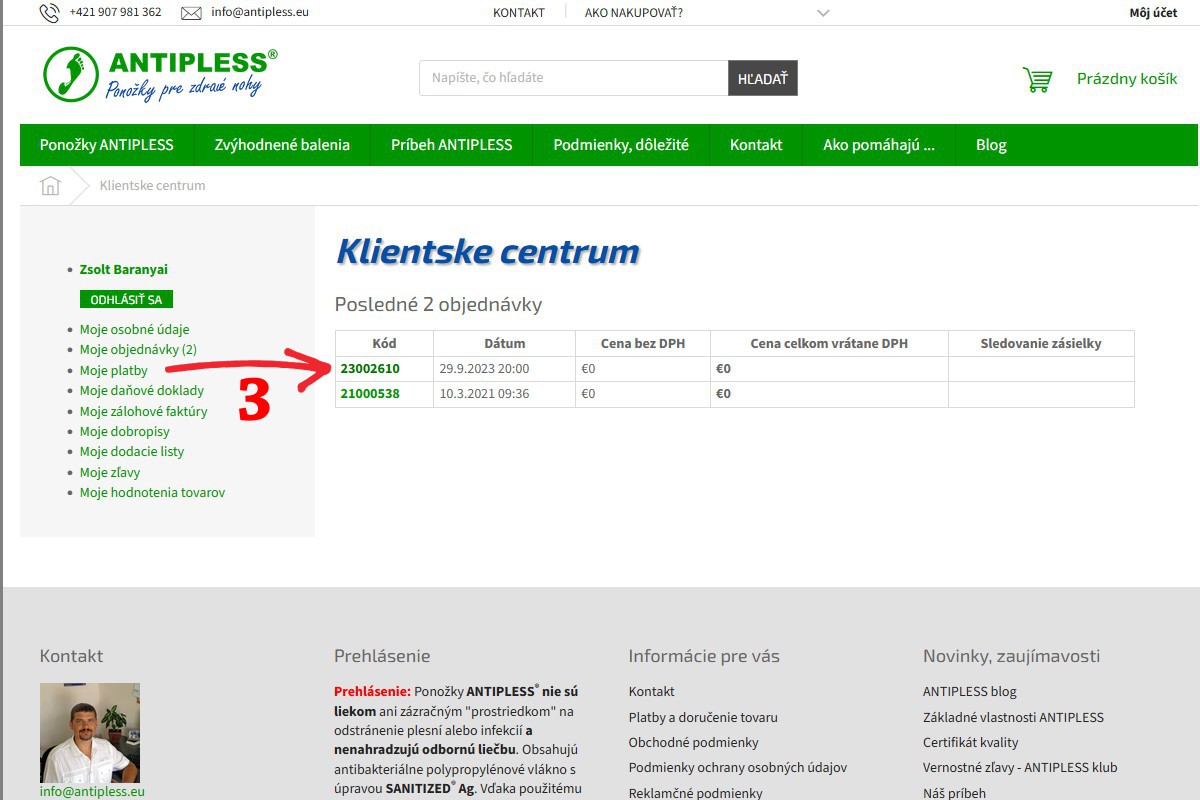This screenshot has height=800, width=1200.
Task: Open order 21000538
Action: (370, 394)
